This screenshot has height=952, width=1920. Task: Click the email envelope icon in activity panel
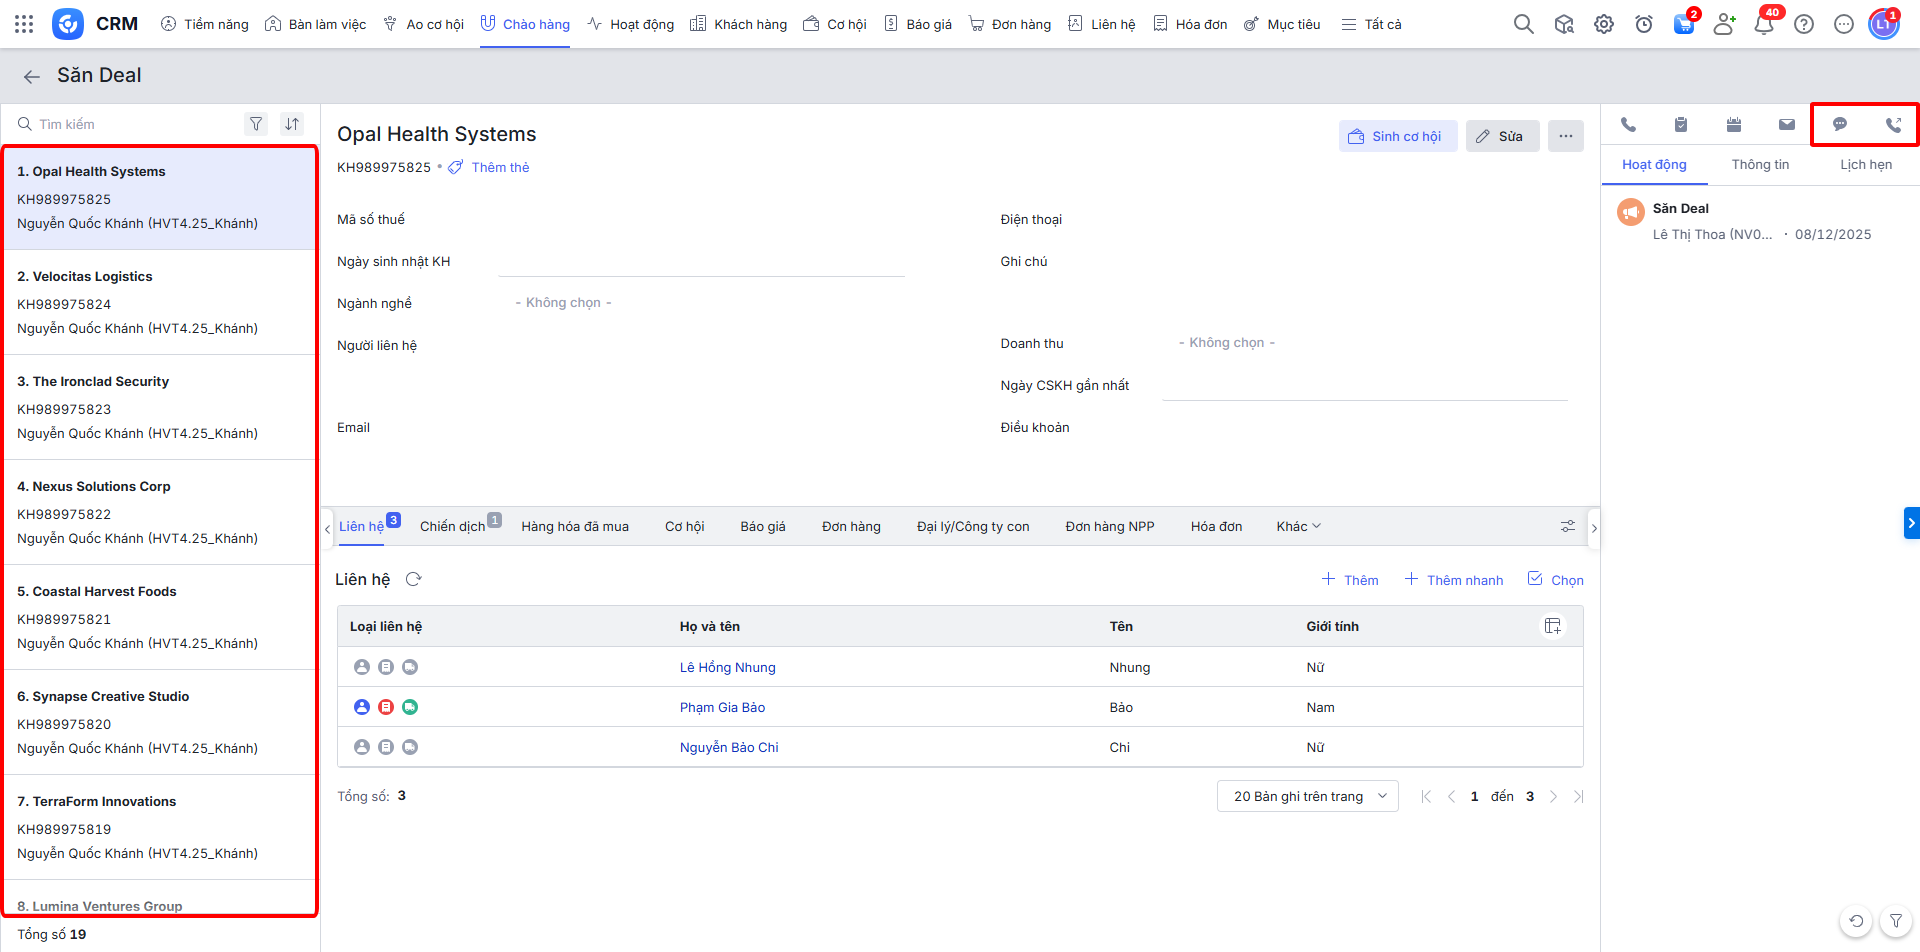1786,125
